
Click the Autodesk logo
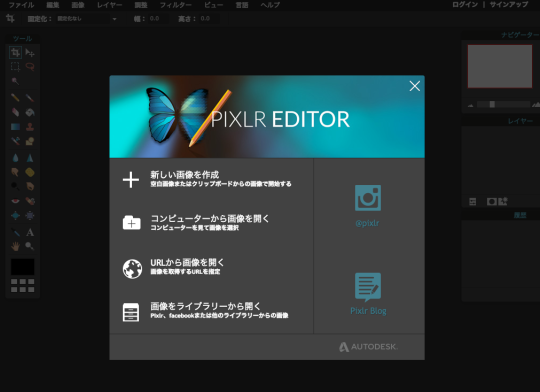[x=368, y=347]
